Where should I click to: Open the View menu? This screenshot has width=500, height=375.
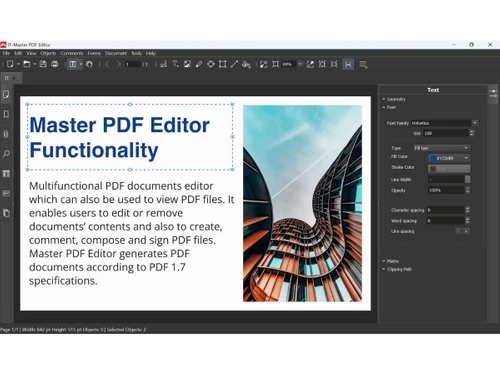point(31,53)
